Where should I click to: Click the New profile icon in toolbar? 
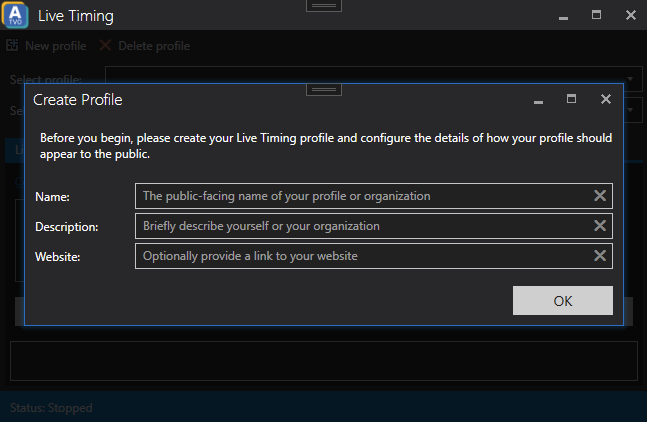[x=12, y=45]
